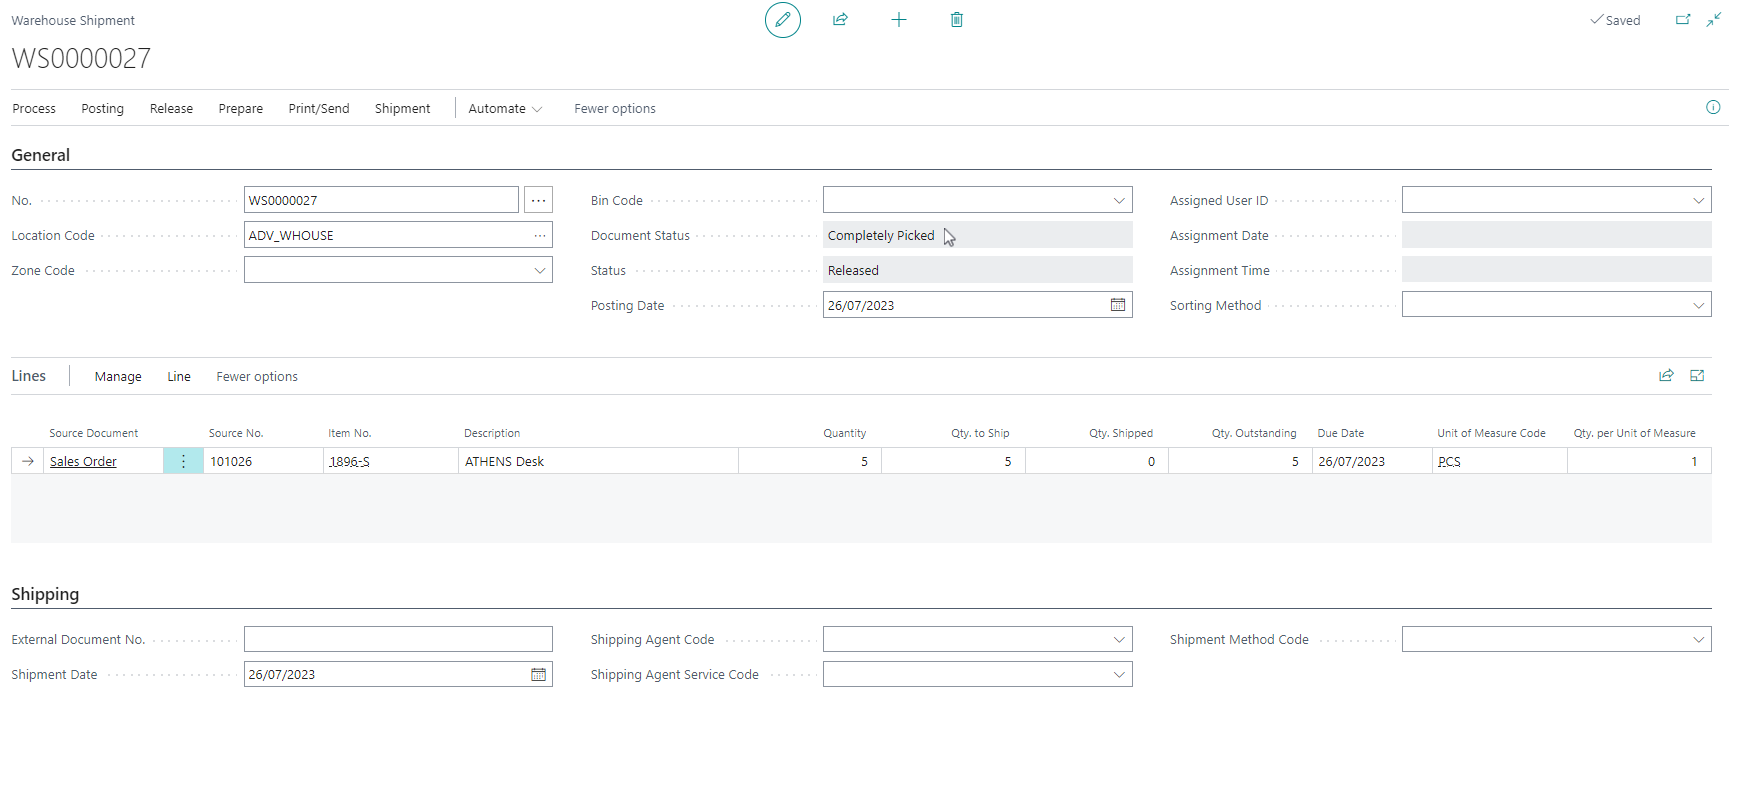Open row options for Sales Order line
Viewport: 1745px width, 811px height.
[183, 461]
